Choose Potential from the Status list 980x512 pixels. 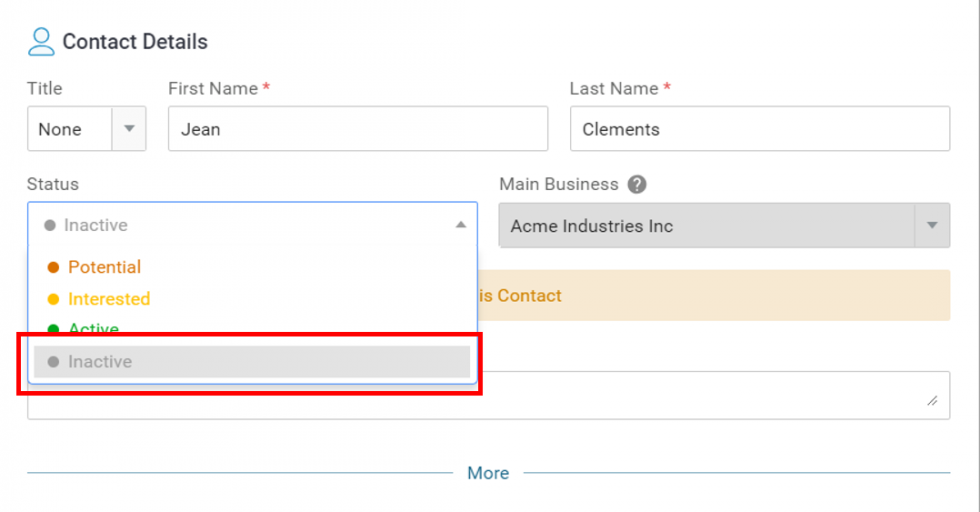tap(104, 267)
